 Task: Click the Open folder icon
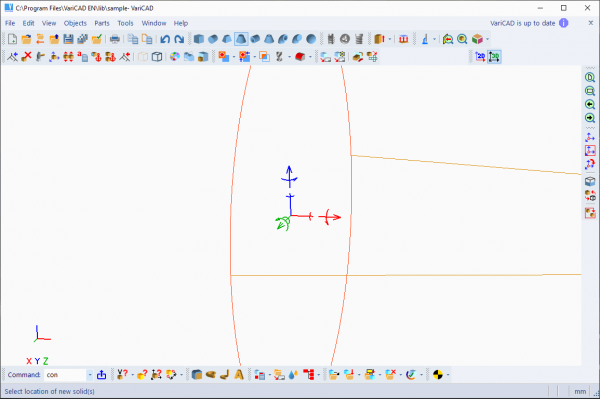point(26,39)
